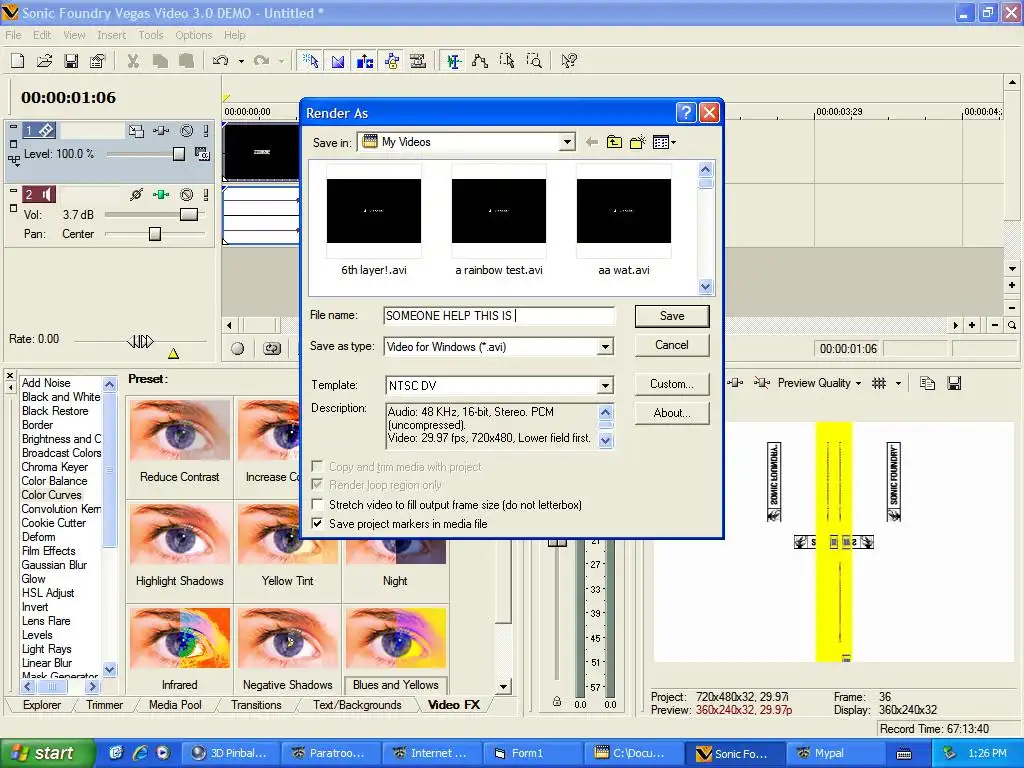Click the What's This help icon
This screenshot has width=1024, height=768.
pos(569,61)
